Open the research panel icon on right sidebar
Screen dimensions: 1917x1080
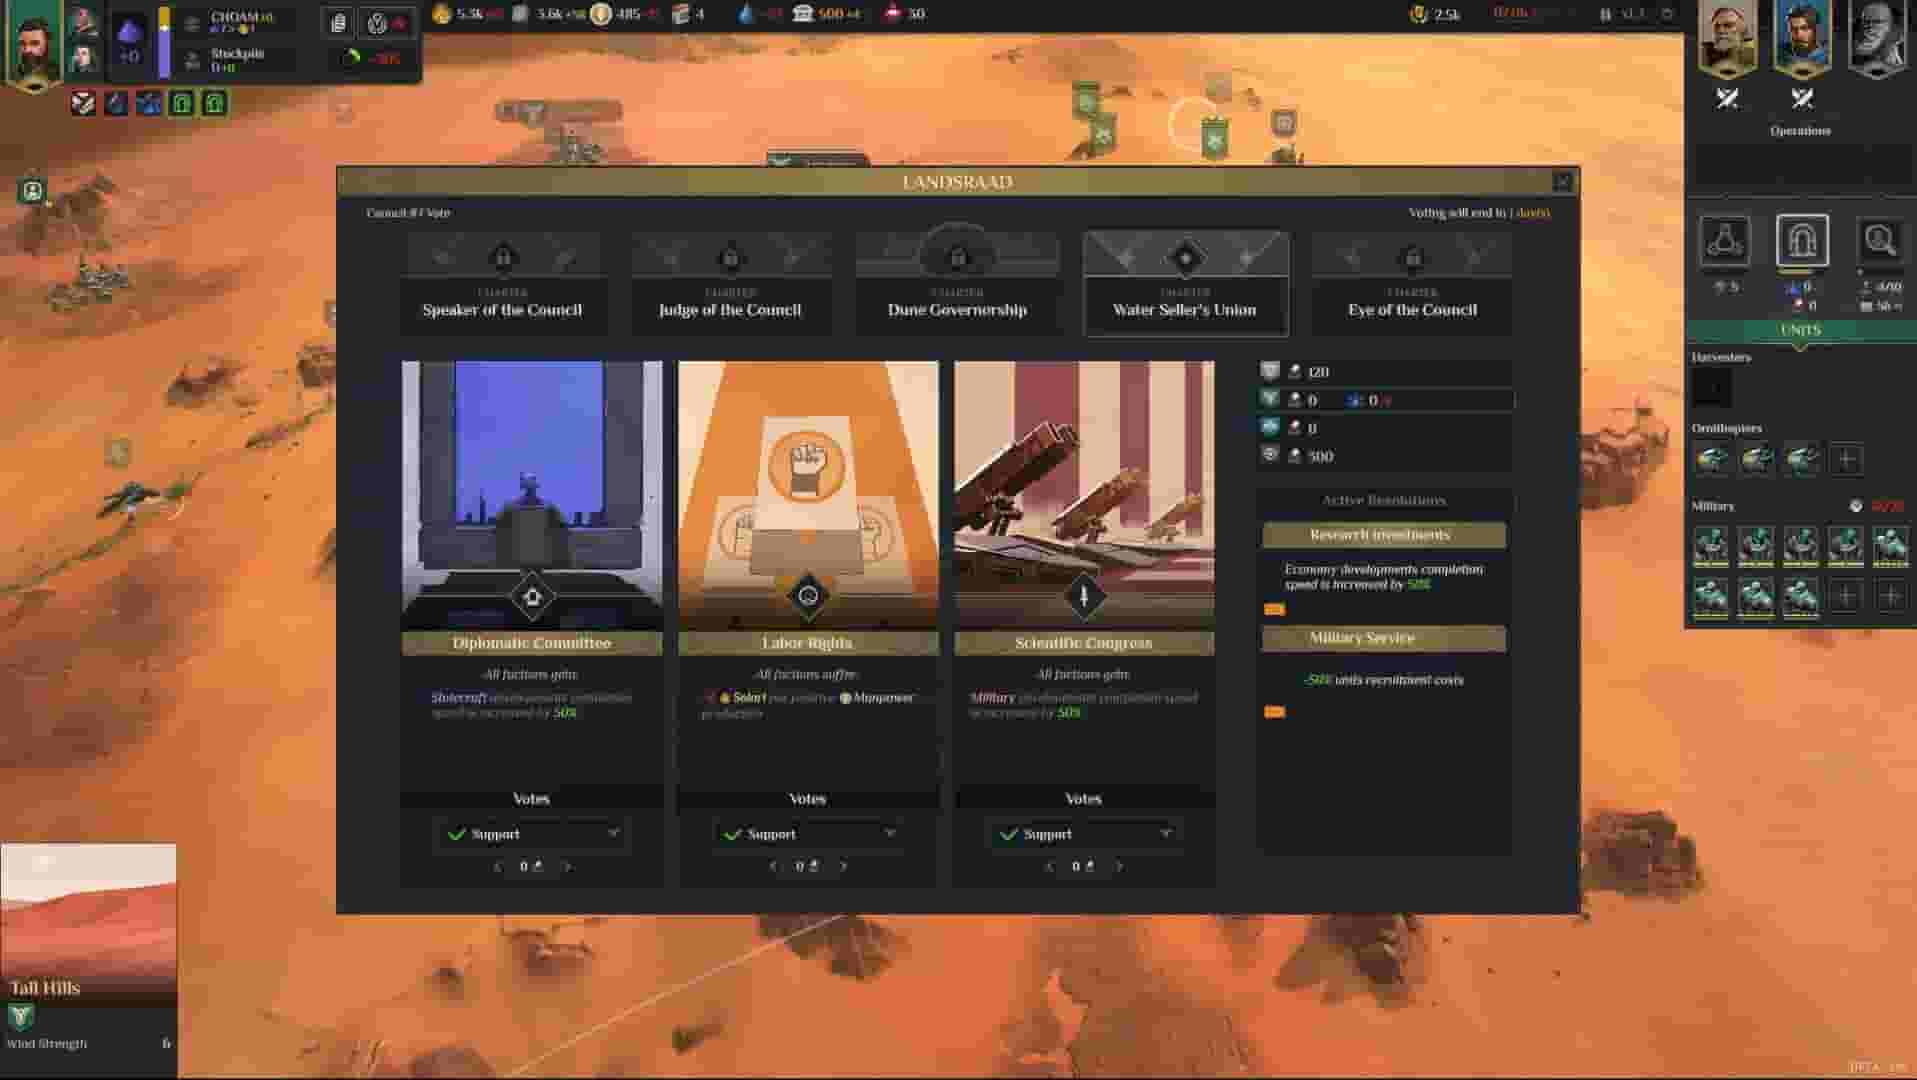pyautogui.click(x=1727, y=244)
